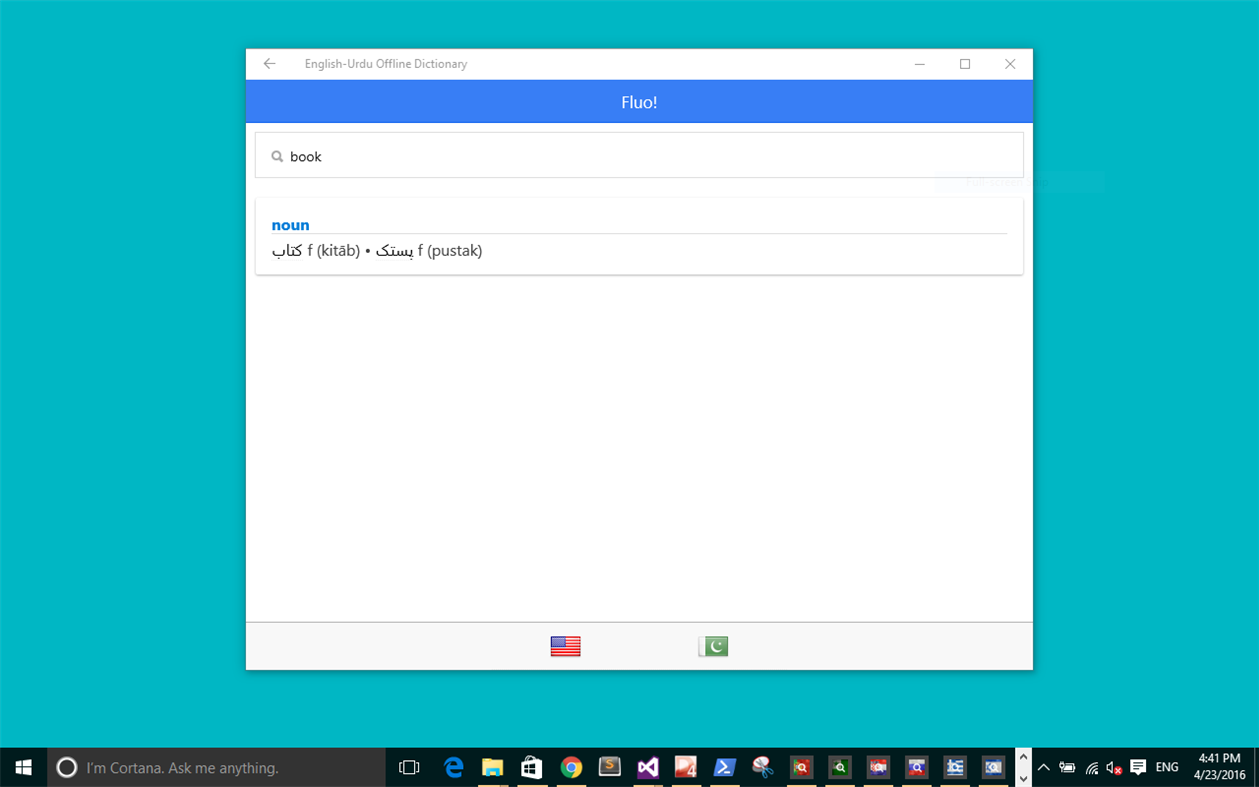1259x787 pixels.
Task: Open the Windows Store taskbar icon
Action: (x=531, y=767)
